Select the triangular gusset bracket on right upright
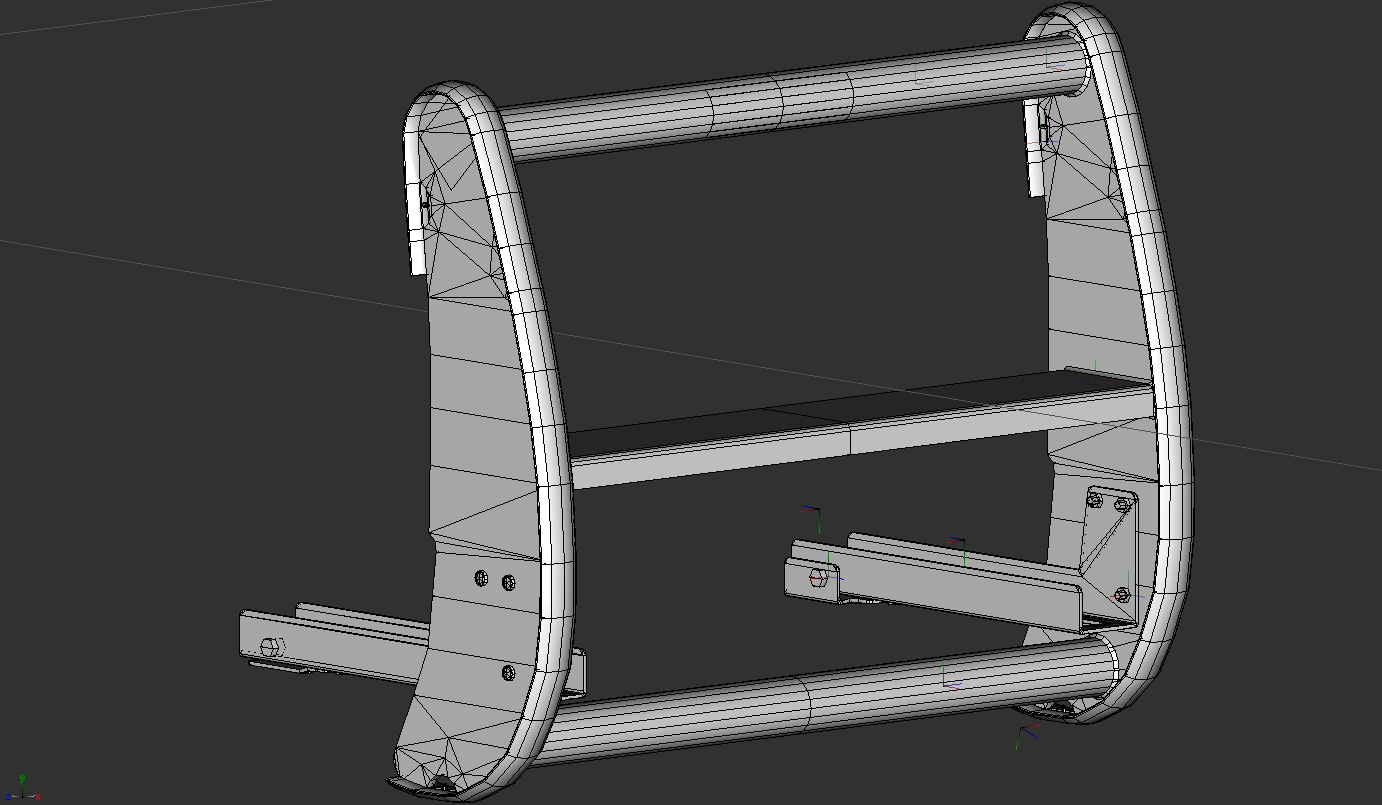This screenshot has height=805, width=1382. [1106, 540]
